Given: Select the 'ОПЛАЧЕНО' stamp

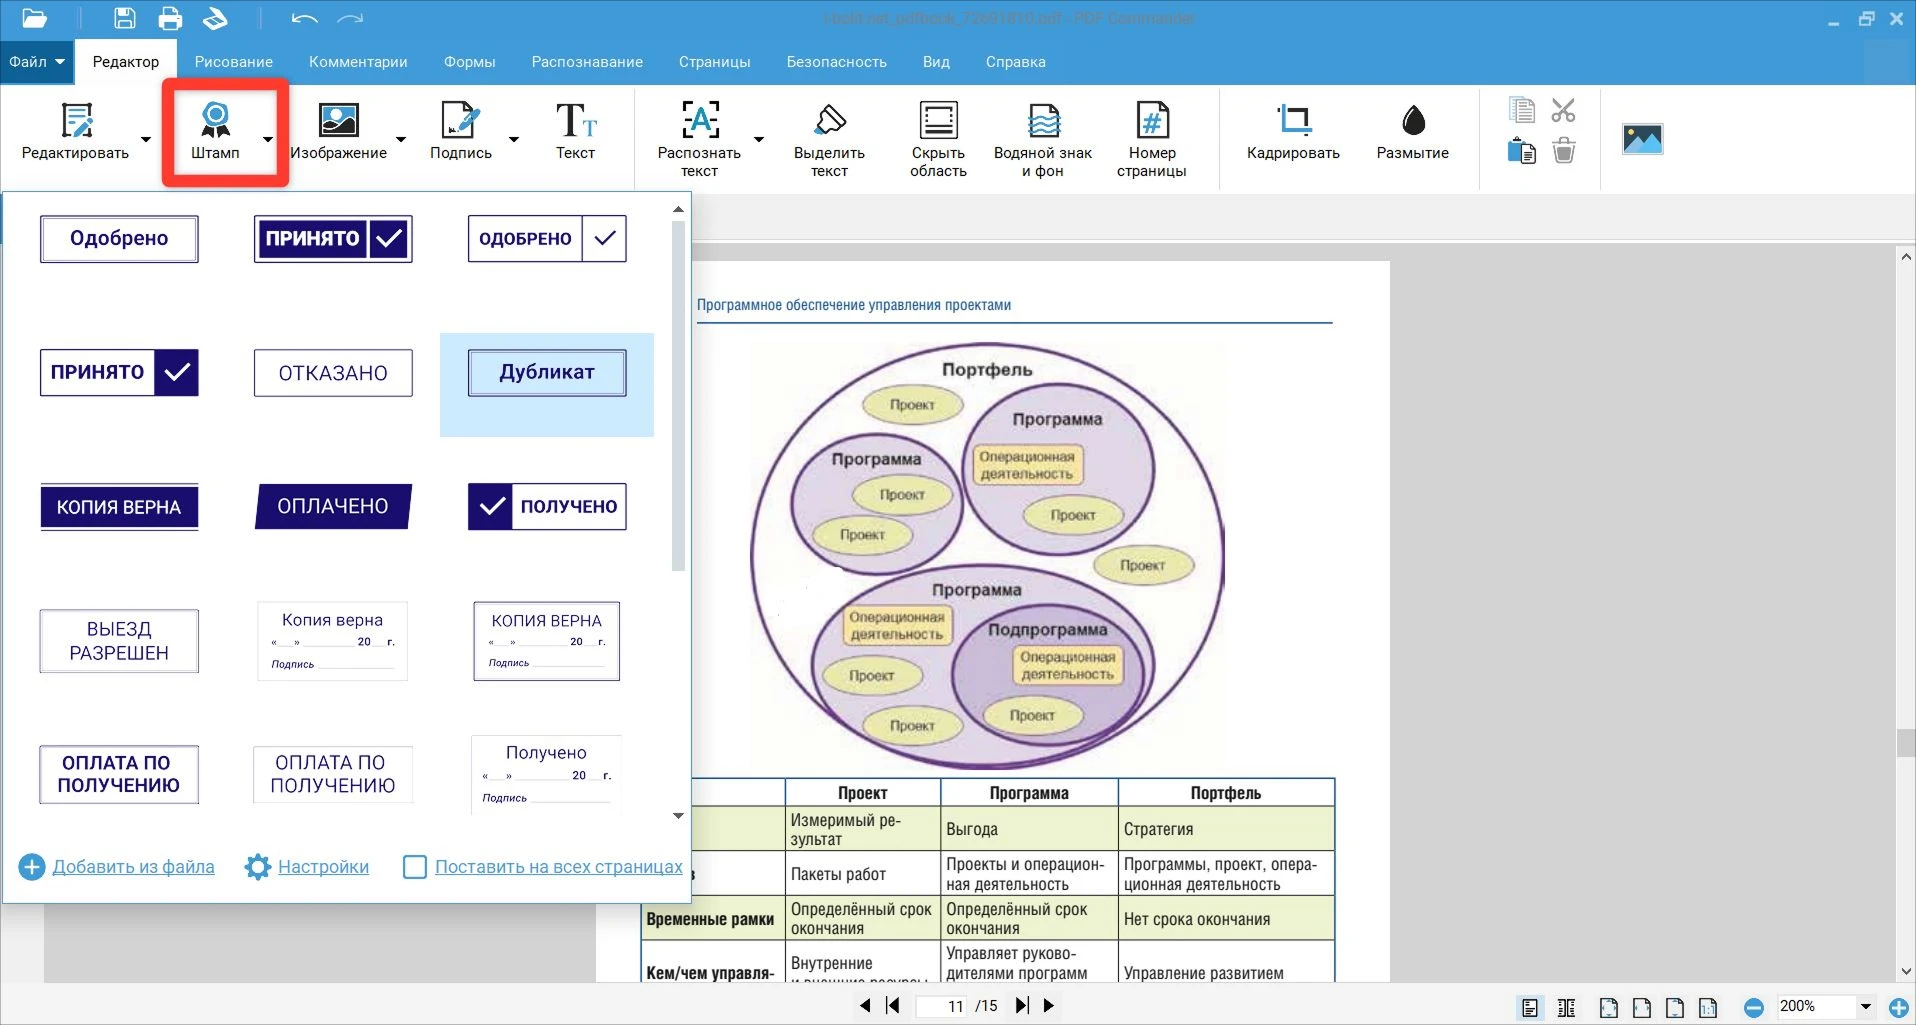Looking at the screenshot, I should [x=333, y=507].
